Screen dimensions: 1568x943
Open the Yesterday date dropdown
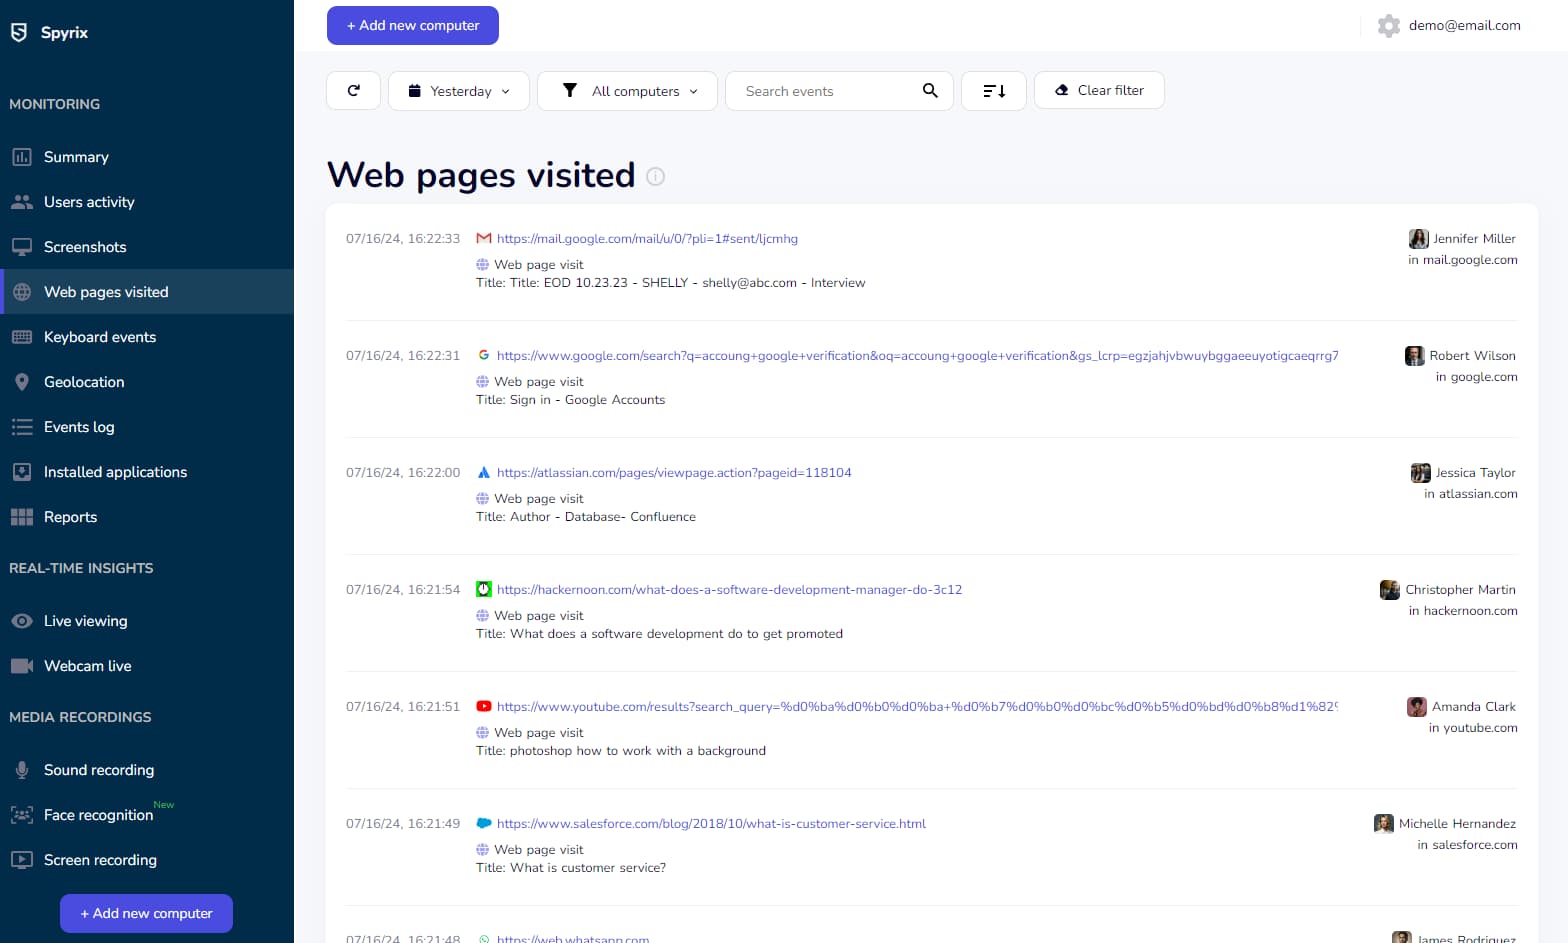[459, 91]
